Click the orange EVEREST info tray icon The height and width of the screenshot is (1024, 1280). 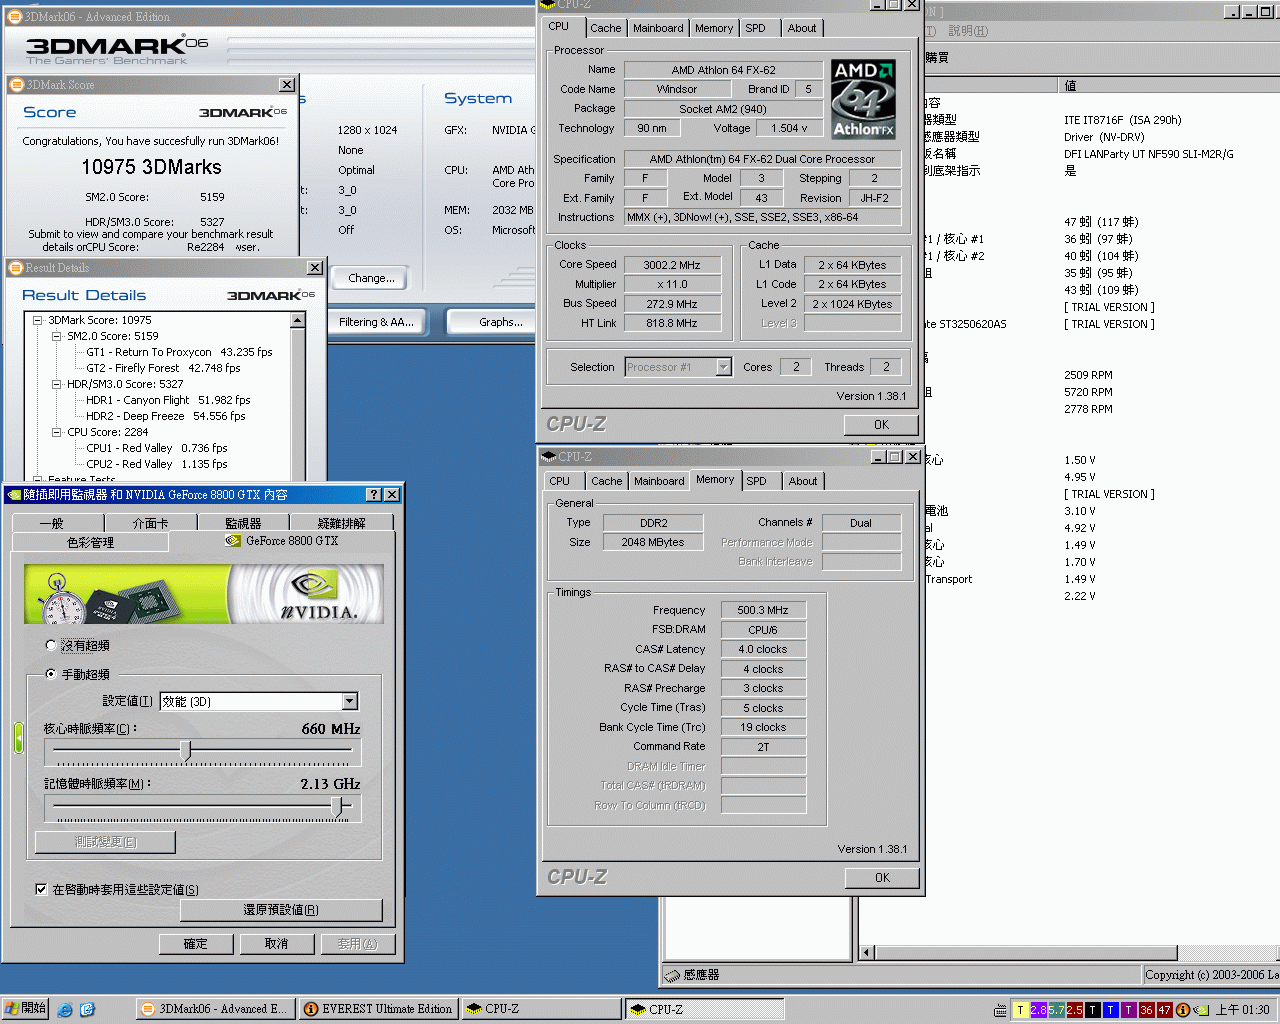point(1183,1010)
